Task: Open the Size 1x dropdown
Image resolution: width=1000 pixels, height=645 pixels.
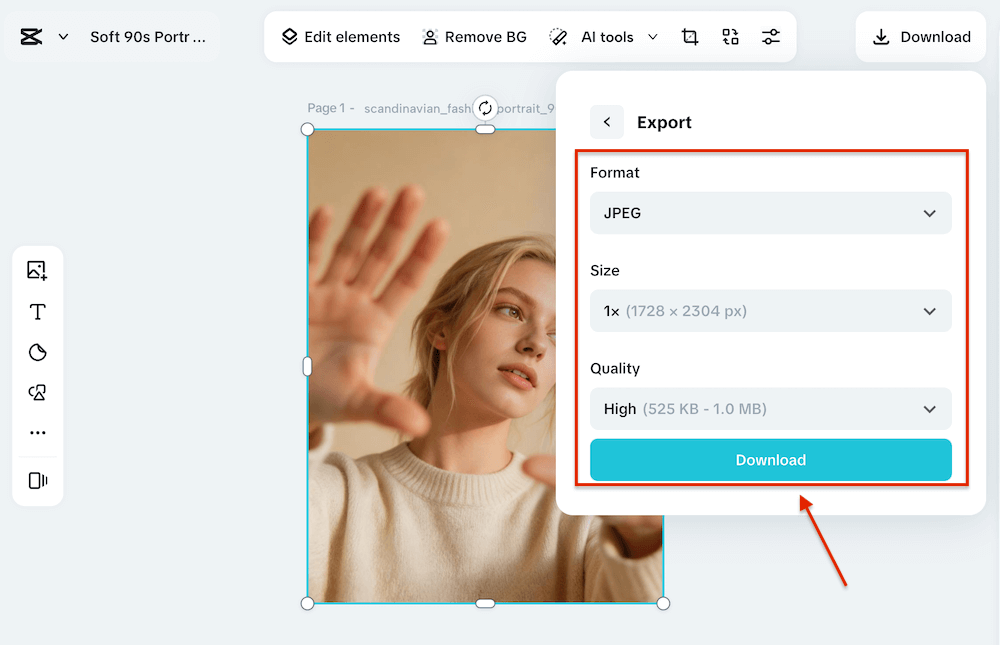Action: click(x=770, y=311)
